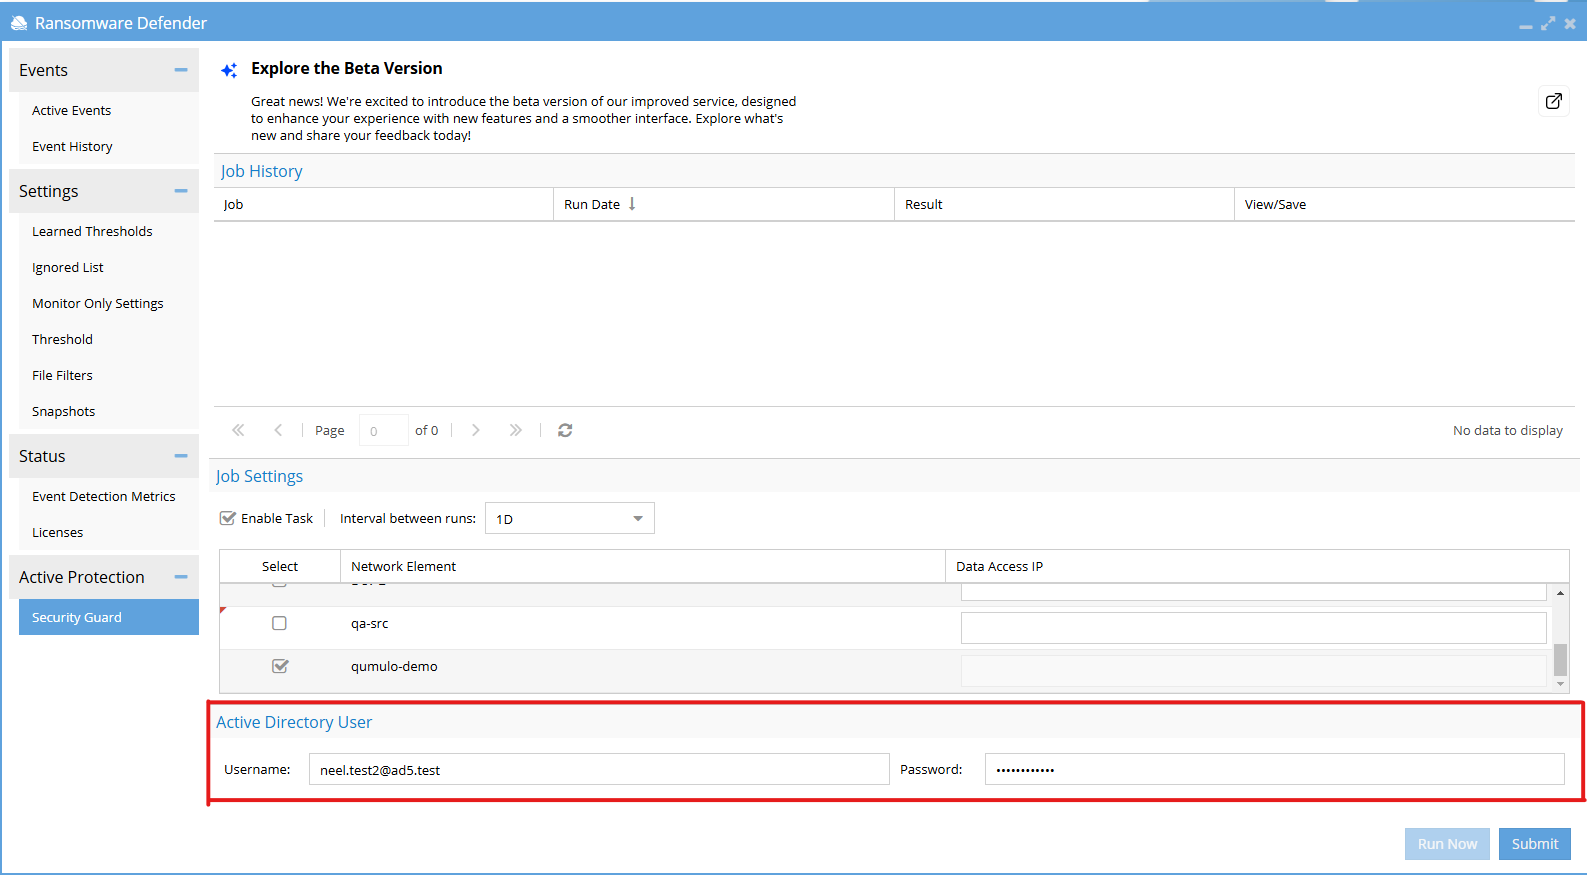The image size is (1587, 875).
Task: Click the Data Access IP column header
Action: (x=1257, y=566)
